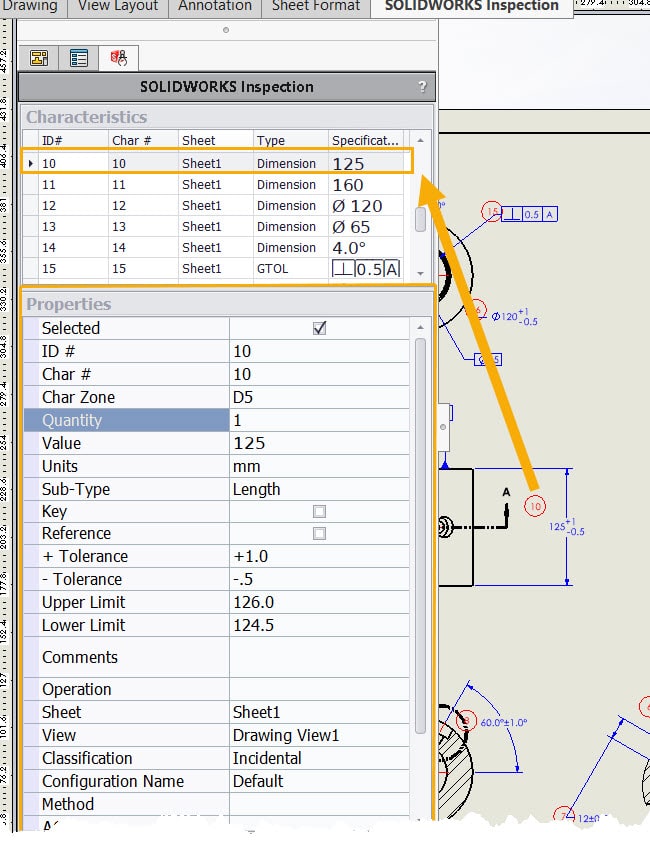The height and width of the screenshot is (841, 650).
Task: Open the FeatureManager design tree tab icon
Action: (39, 57)
